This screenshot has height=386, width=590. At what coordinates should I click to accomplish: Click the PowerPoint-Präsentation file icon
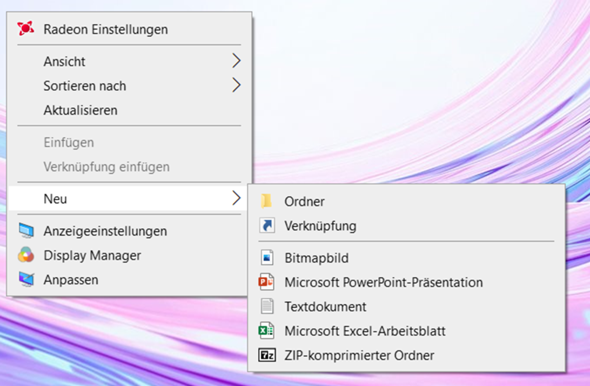pos(266,282)
